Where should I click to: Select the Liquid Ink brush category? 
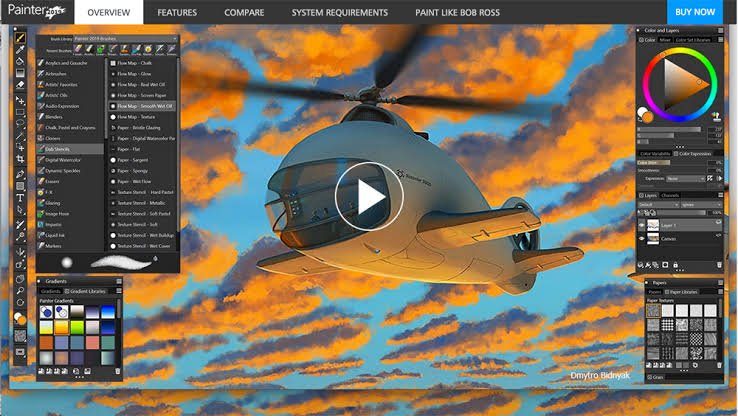[x=70, y=235]
